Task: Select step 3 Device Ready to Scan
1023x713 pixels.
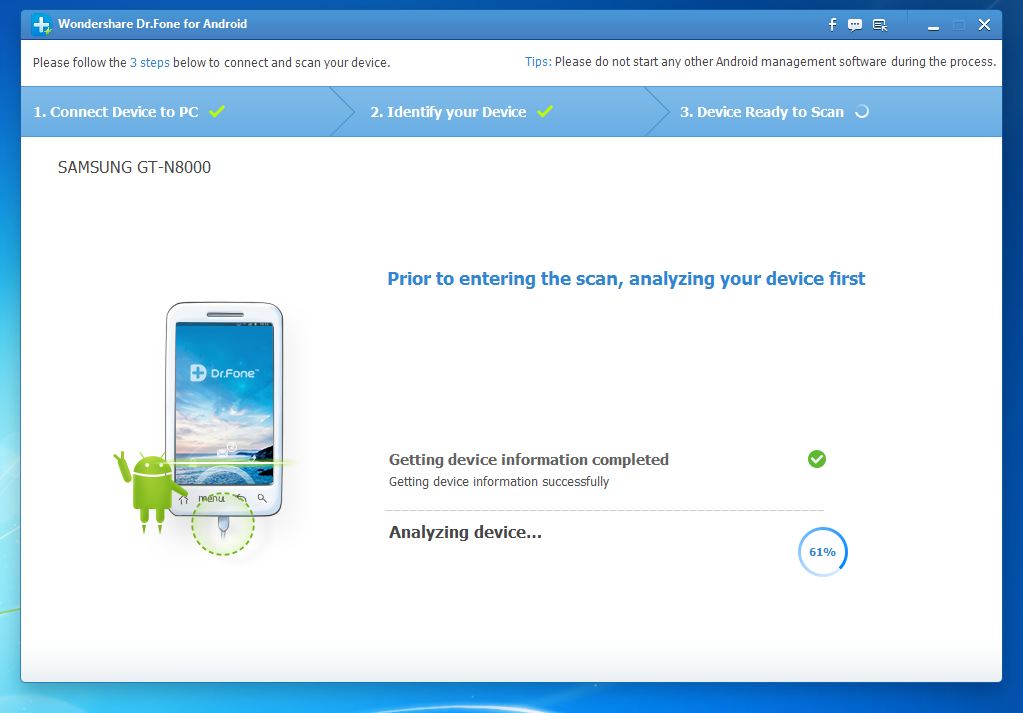Action: [x=761, y=112]
